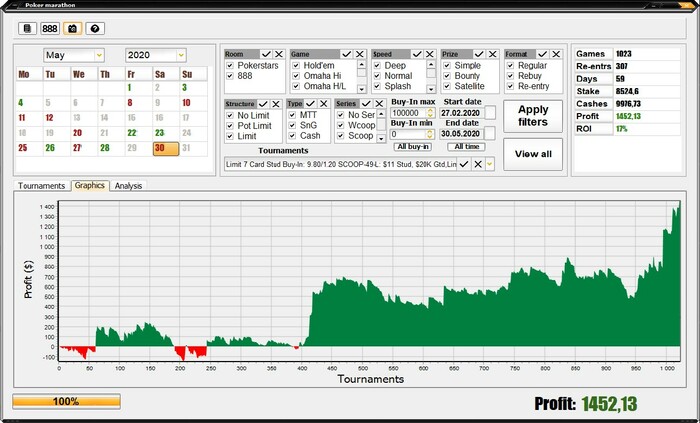Image resolution: width=700 pixels, height=423 pixels.
Task: Toggle the Rebuy format checkbox
Action: pos(510,76)
